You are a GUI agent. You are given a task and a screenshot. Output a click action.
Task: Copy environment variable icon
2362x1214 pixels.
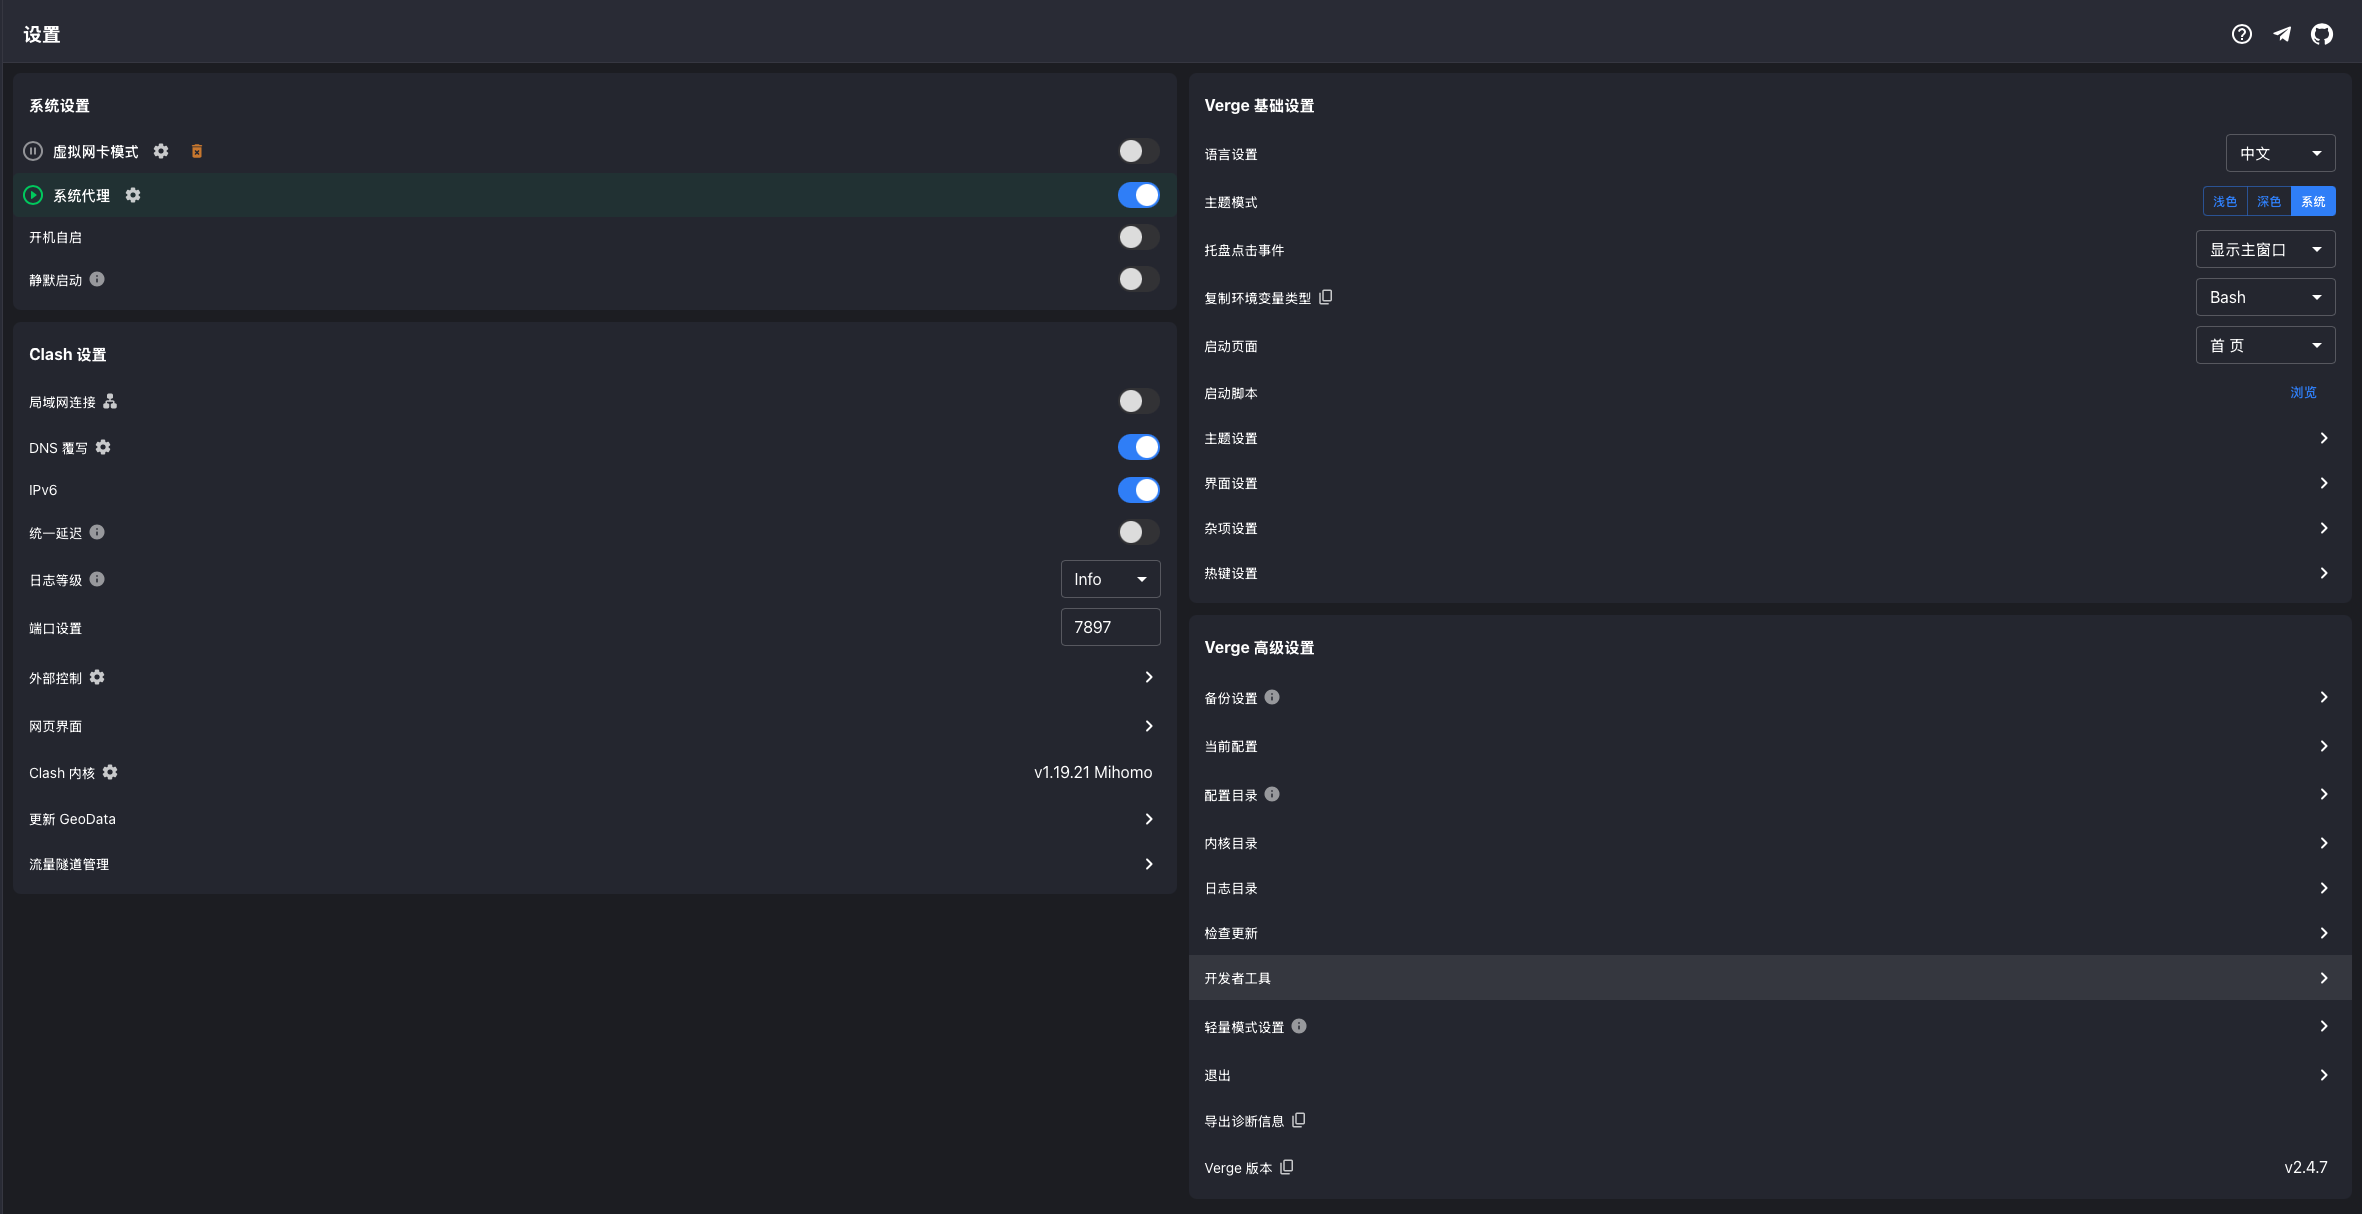coord(1326,297)
